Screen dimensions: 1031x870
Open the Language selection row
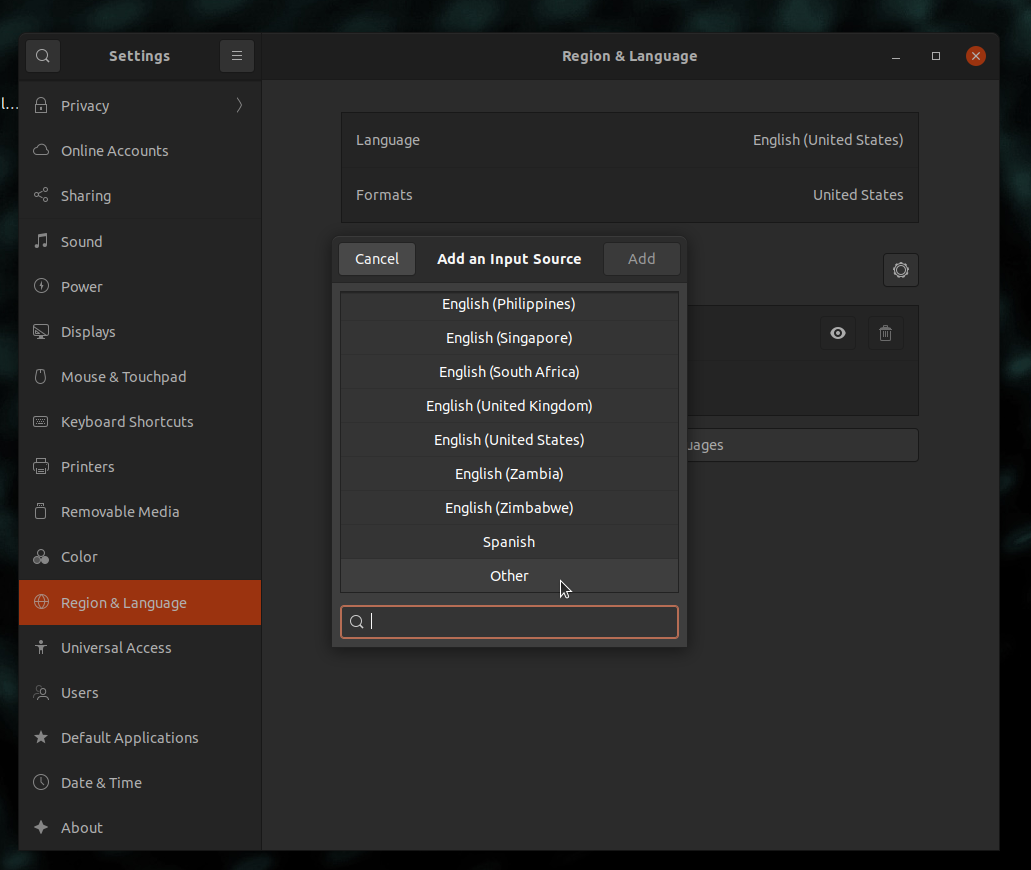629,140
